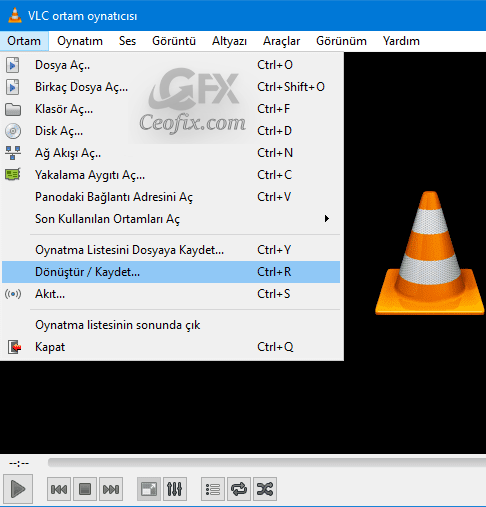Viewport: 486px width, 507px height.
Task: Choose Oynatma Listesini Dosyaya Kaydet...
Action: click(x=171, y=250)
